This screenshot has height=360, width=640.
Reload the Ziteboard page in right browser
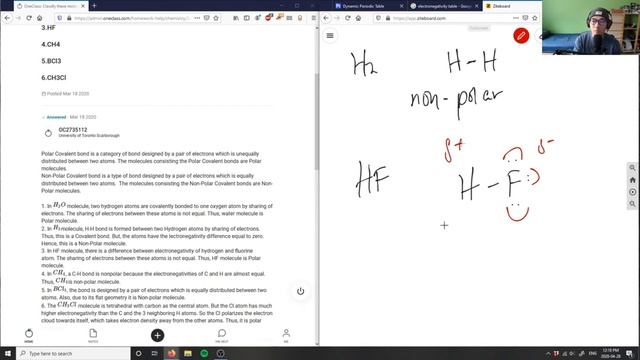(347, 18)
